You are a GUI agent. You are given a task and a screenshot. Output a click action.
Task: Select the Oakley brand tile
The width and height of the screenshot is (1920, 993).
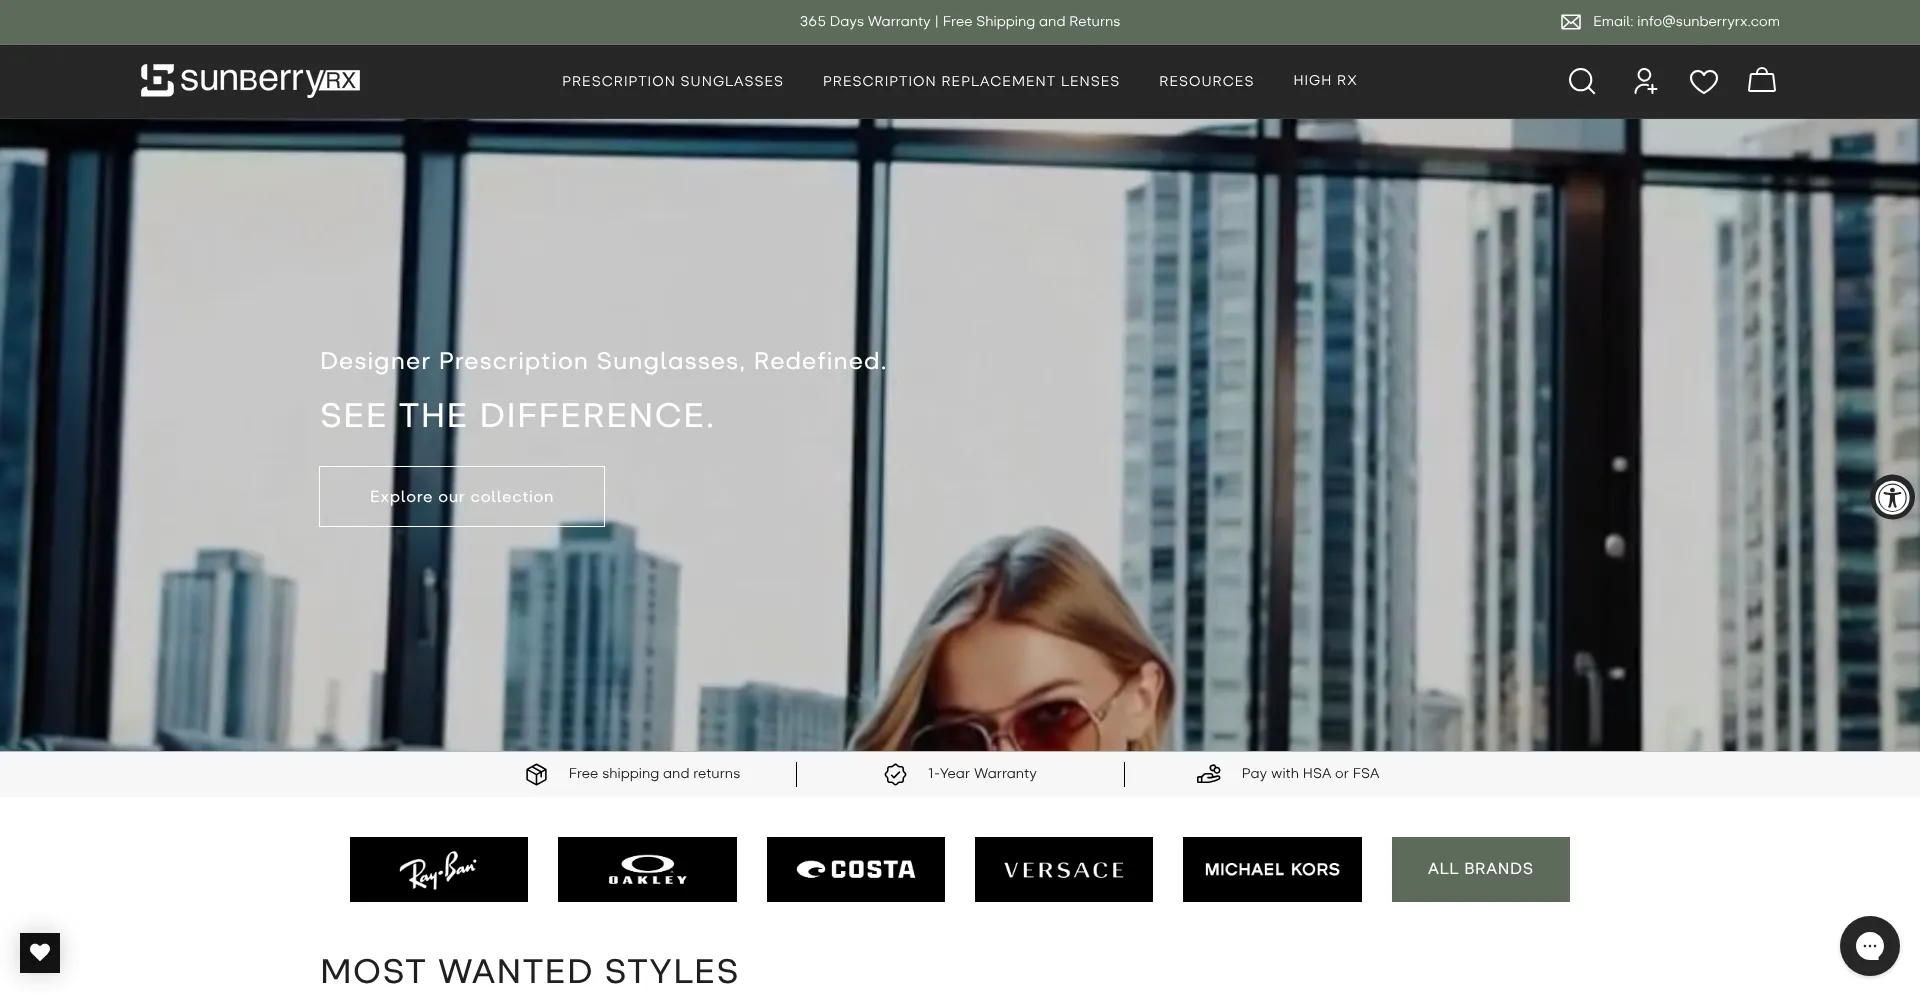point(647,869)
